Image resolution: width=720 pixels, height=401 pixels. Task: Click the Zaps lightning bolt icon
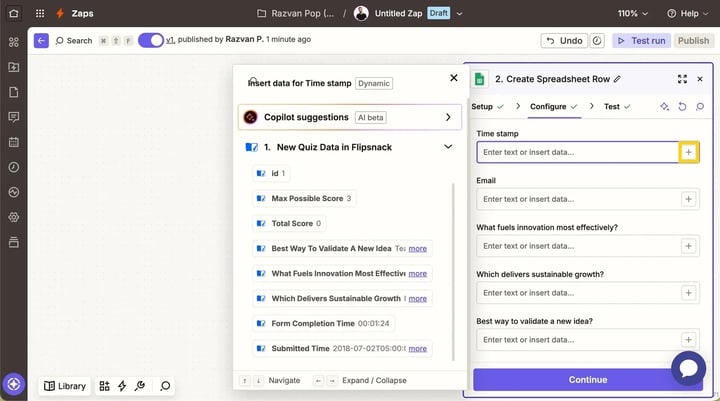coord(60,13)
